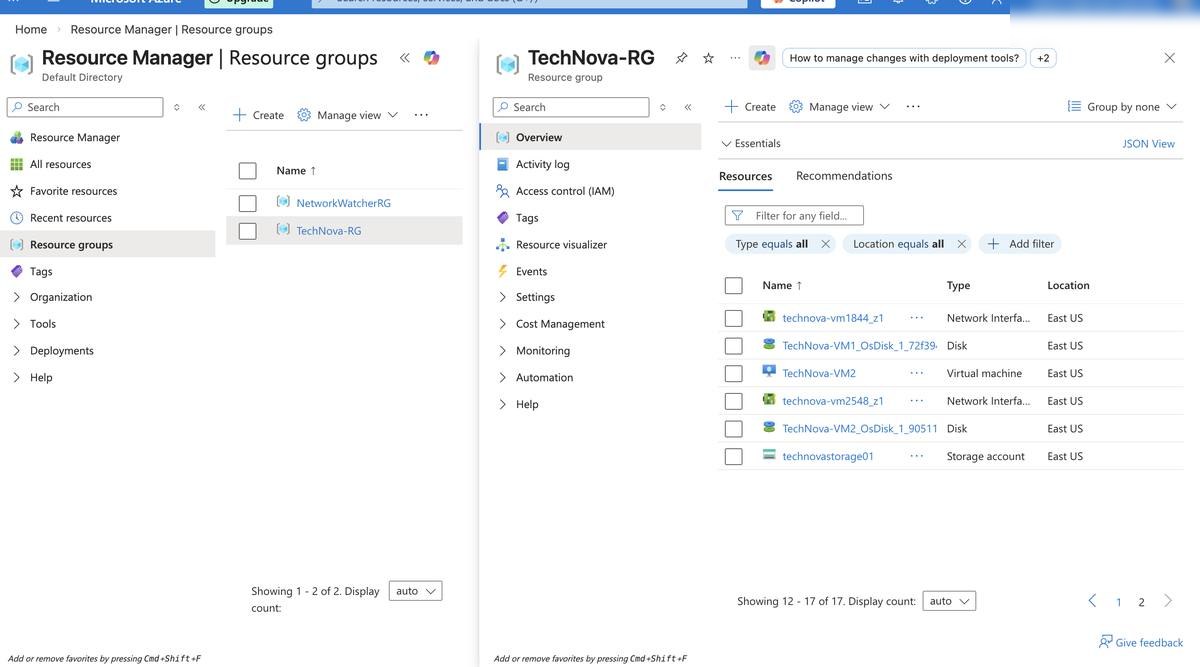Viewport: 1200px width, 667px height.
Task: Click ellipsis for TechNova-VM2 row
Action: pyautogui.click(x=917, y=373)
